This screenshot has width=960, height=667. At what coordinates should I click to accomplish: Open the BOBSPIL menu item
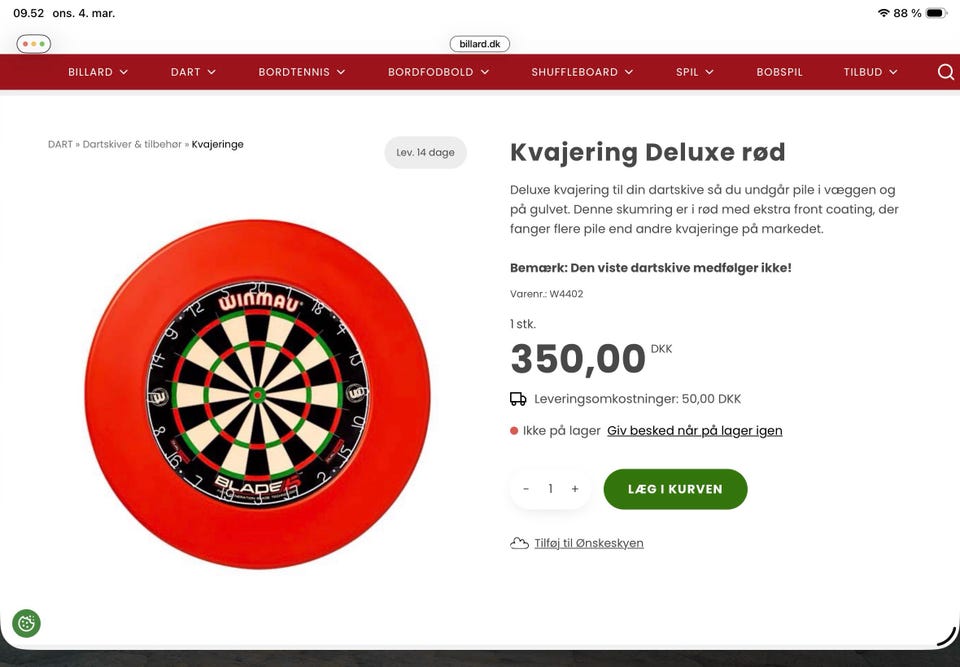click(x=779, y=72)
